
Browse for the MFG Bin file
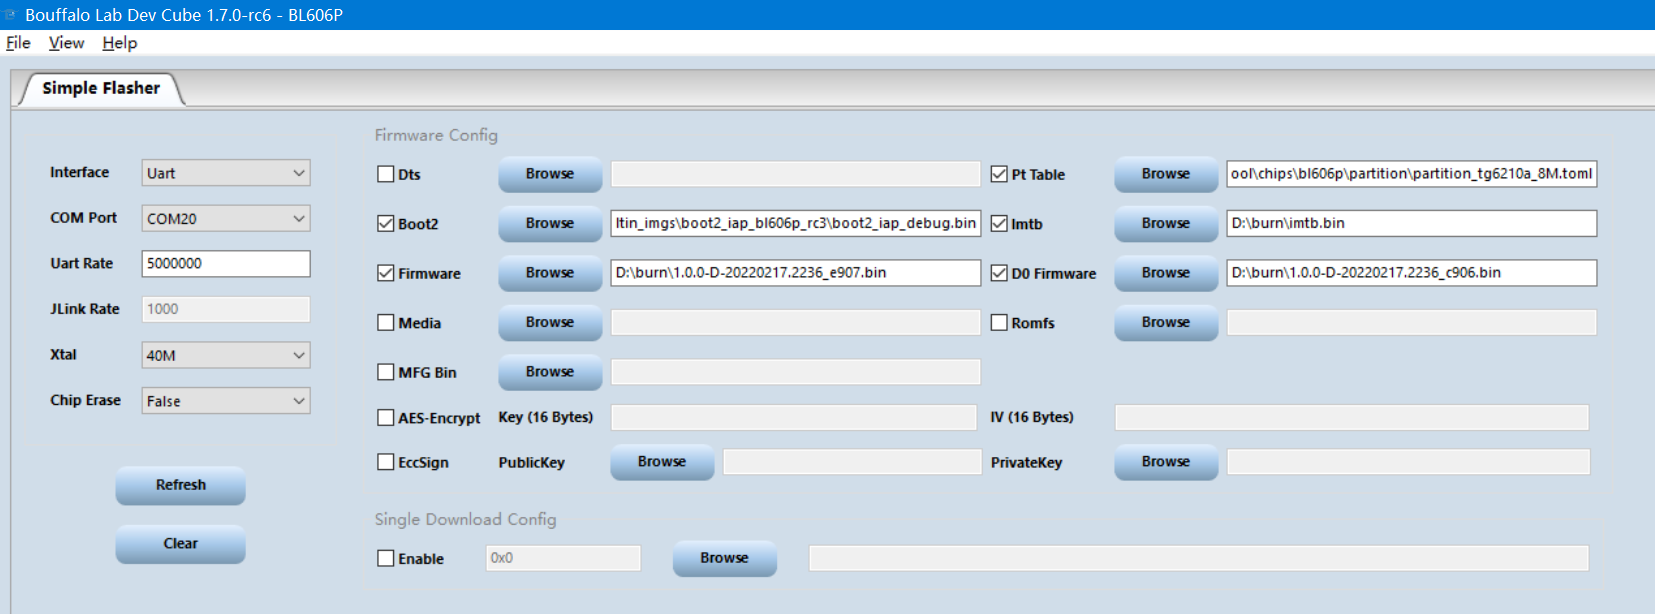pyautogui.click(x=550, y=372)
